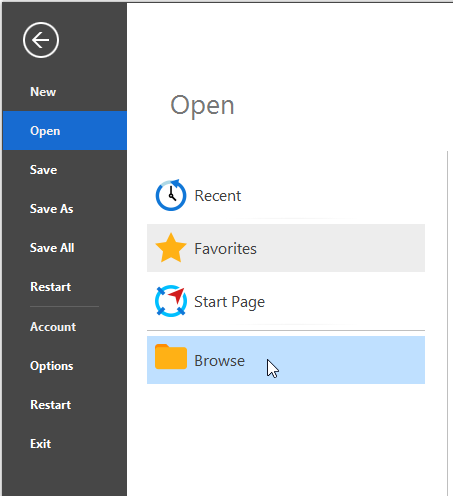Screen dimensions: 453x496
Task: Open the Favorites location label
Action: click(225, 249)
